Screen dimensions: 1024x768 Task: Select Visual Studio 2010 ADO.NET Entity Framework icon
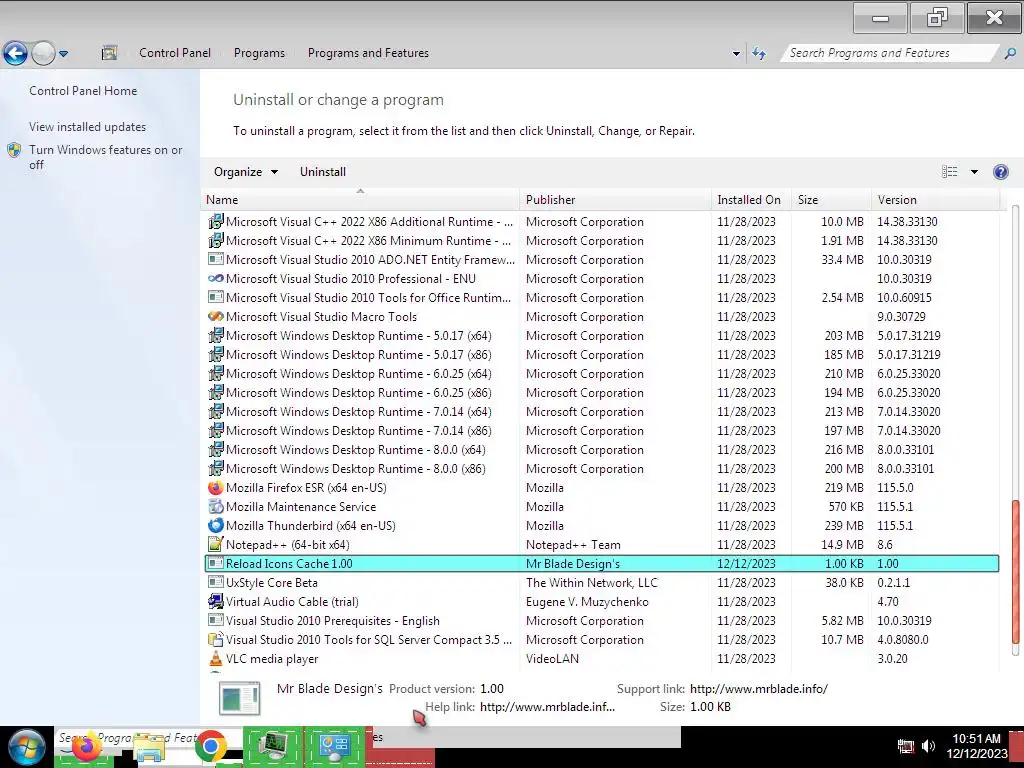[x=216, y=260]
